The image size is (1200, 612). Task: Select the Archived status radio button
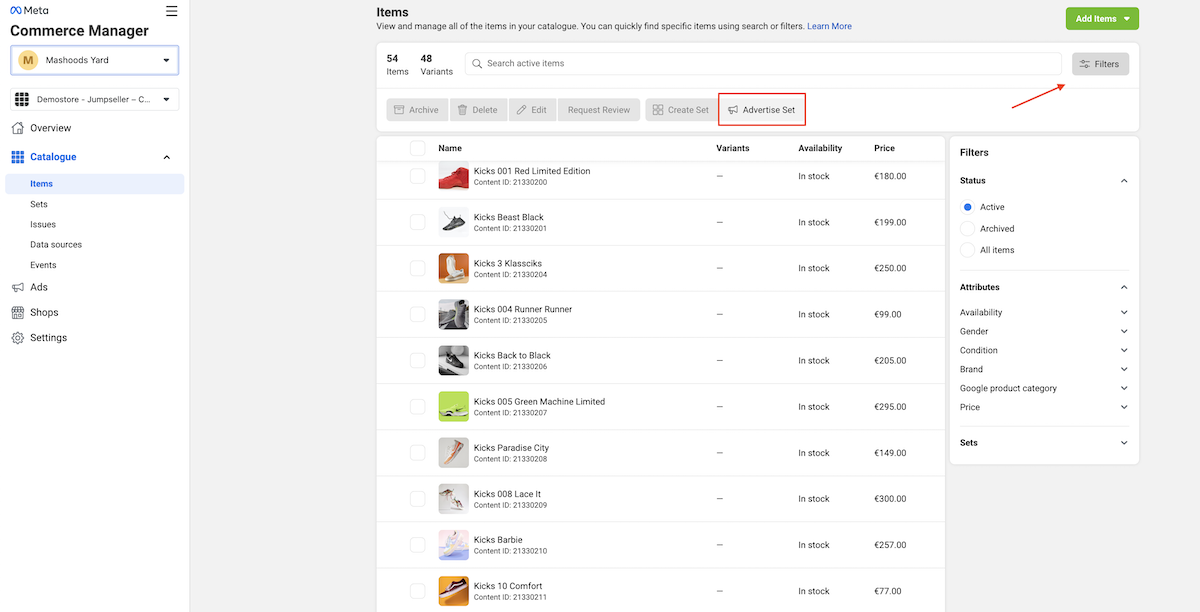[967, 228]
